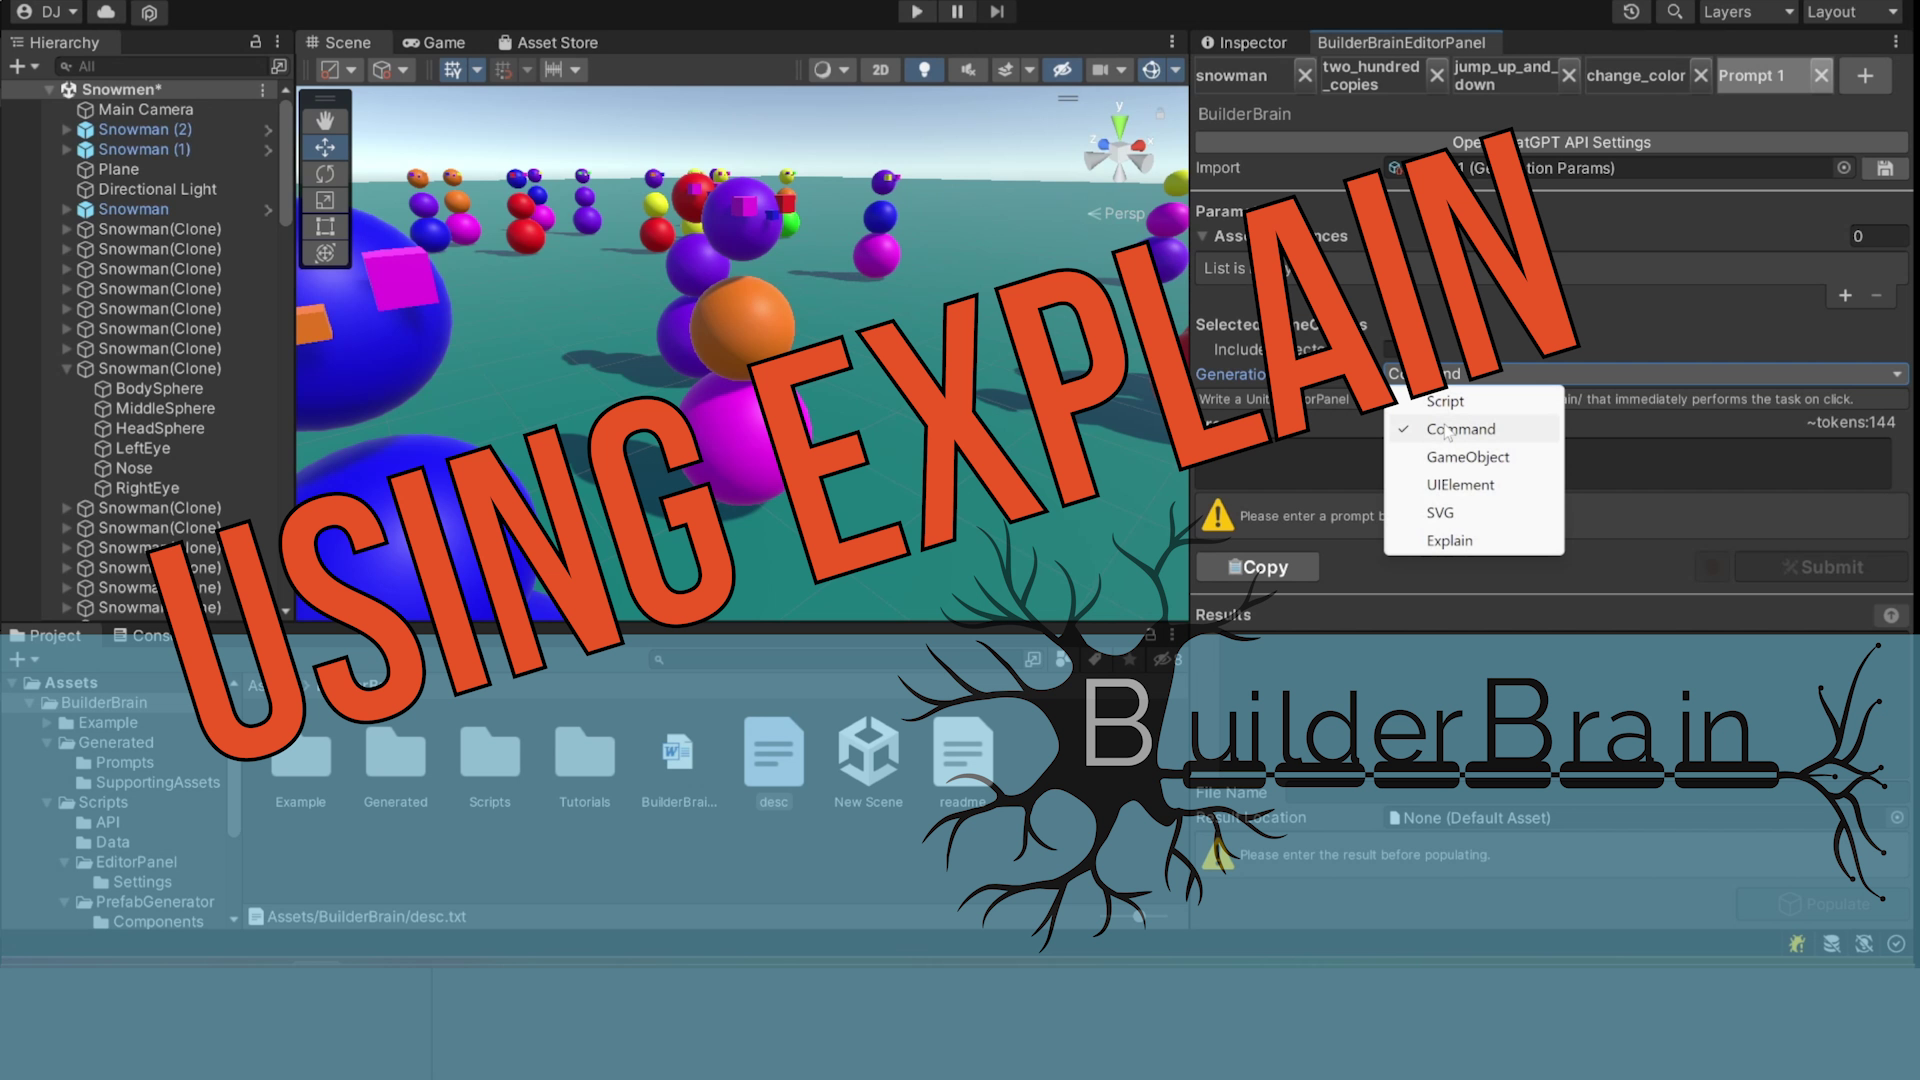Switch to jump_up_and_down prompt tab
The width and height of the screenshot is (1920, 1080).
tap(1504, 76)
